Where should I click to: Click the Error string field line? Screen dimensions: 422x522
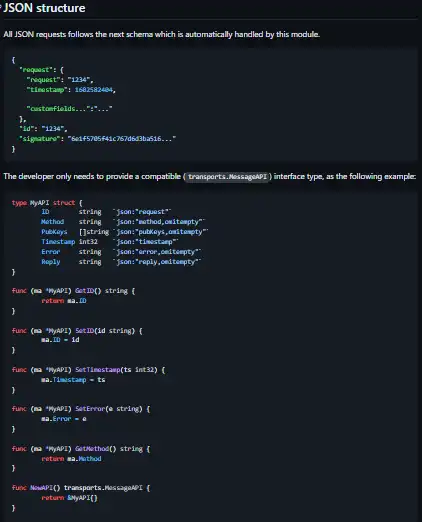pyautogui.click(x=121, y=252)
